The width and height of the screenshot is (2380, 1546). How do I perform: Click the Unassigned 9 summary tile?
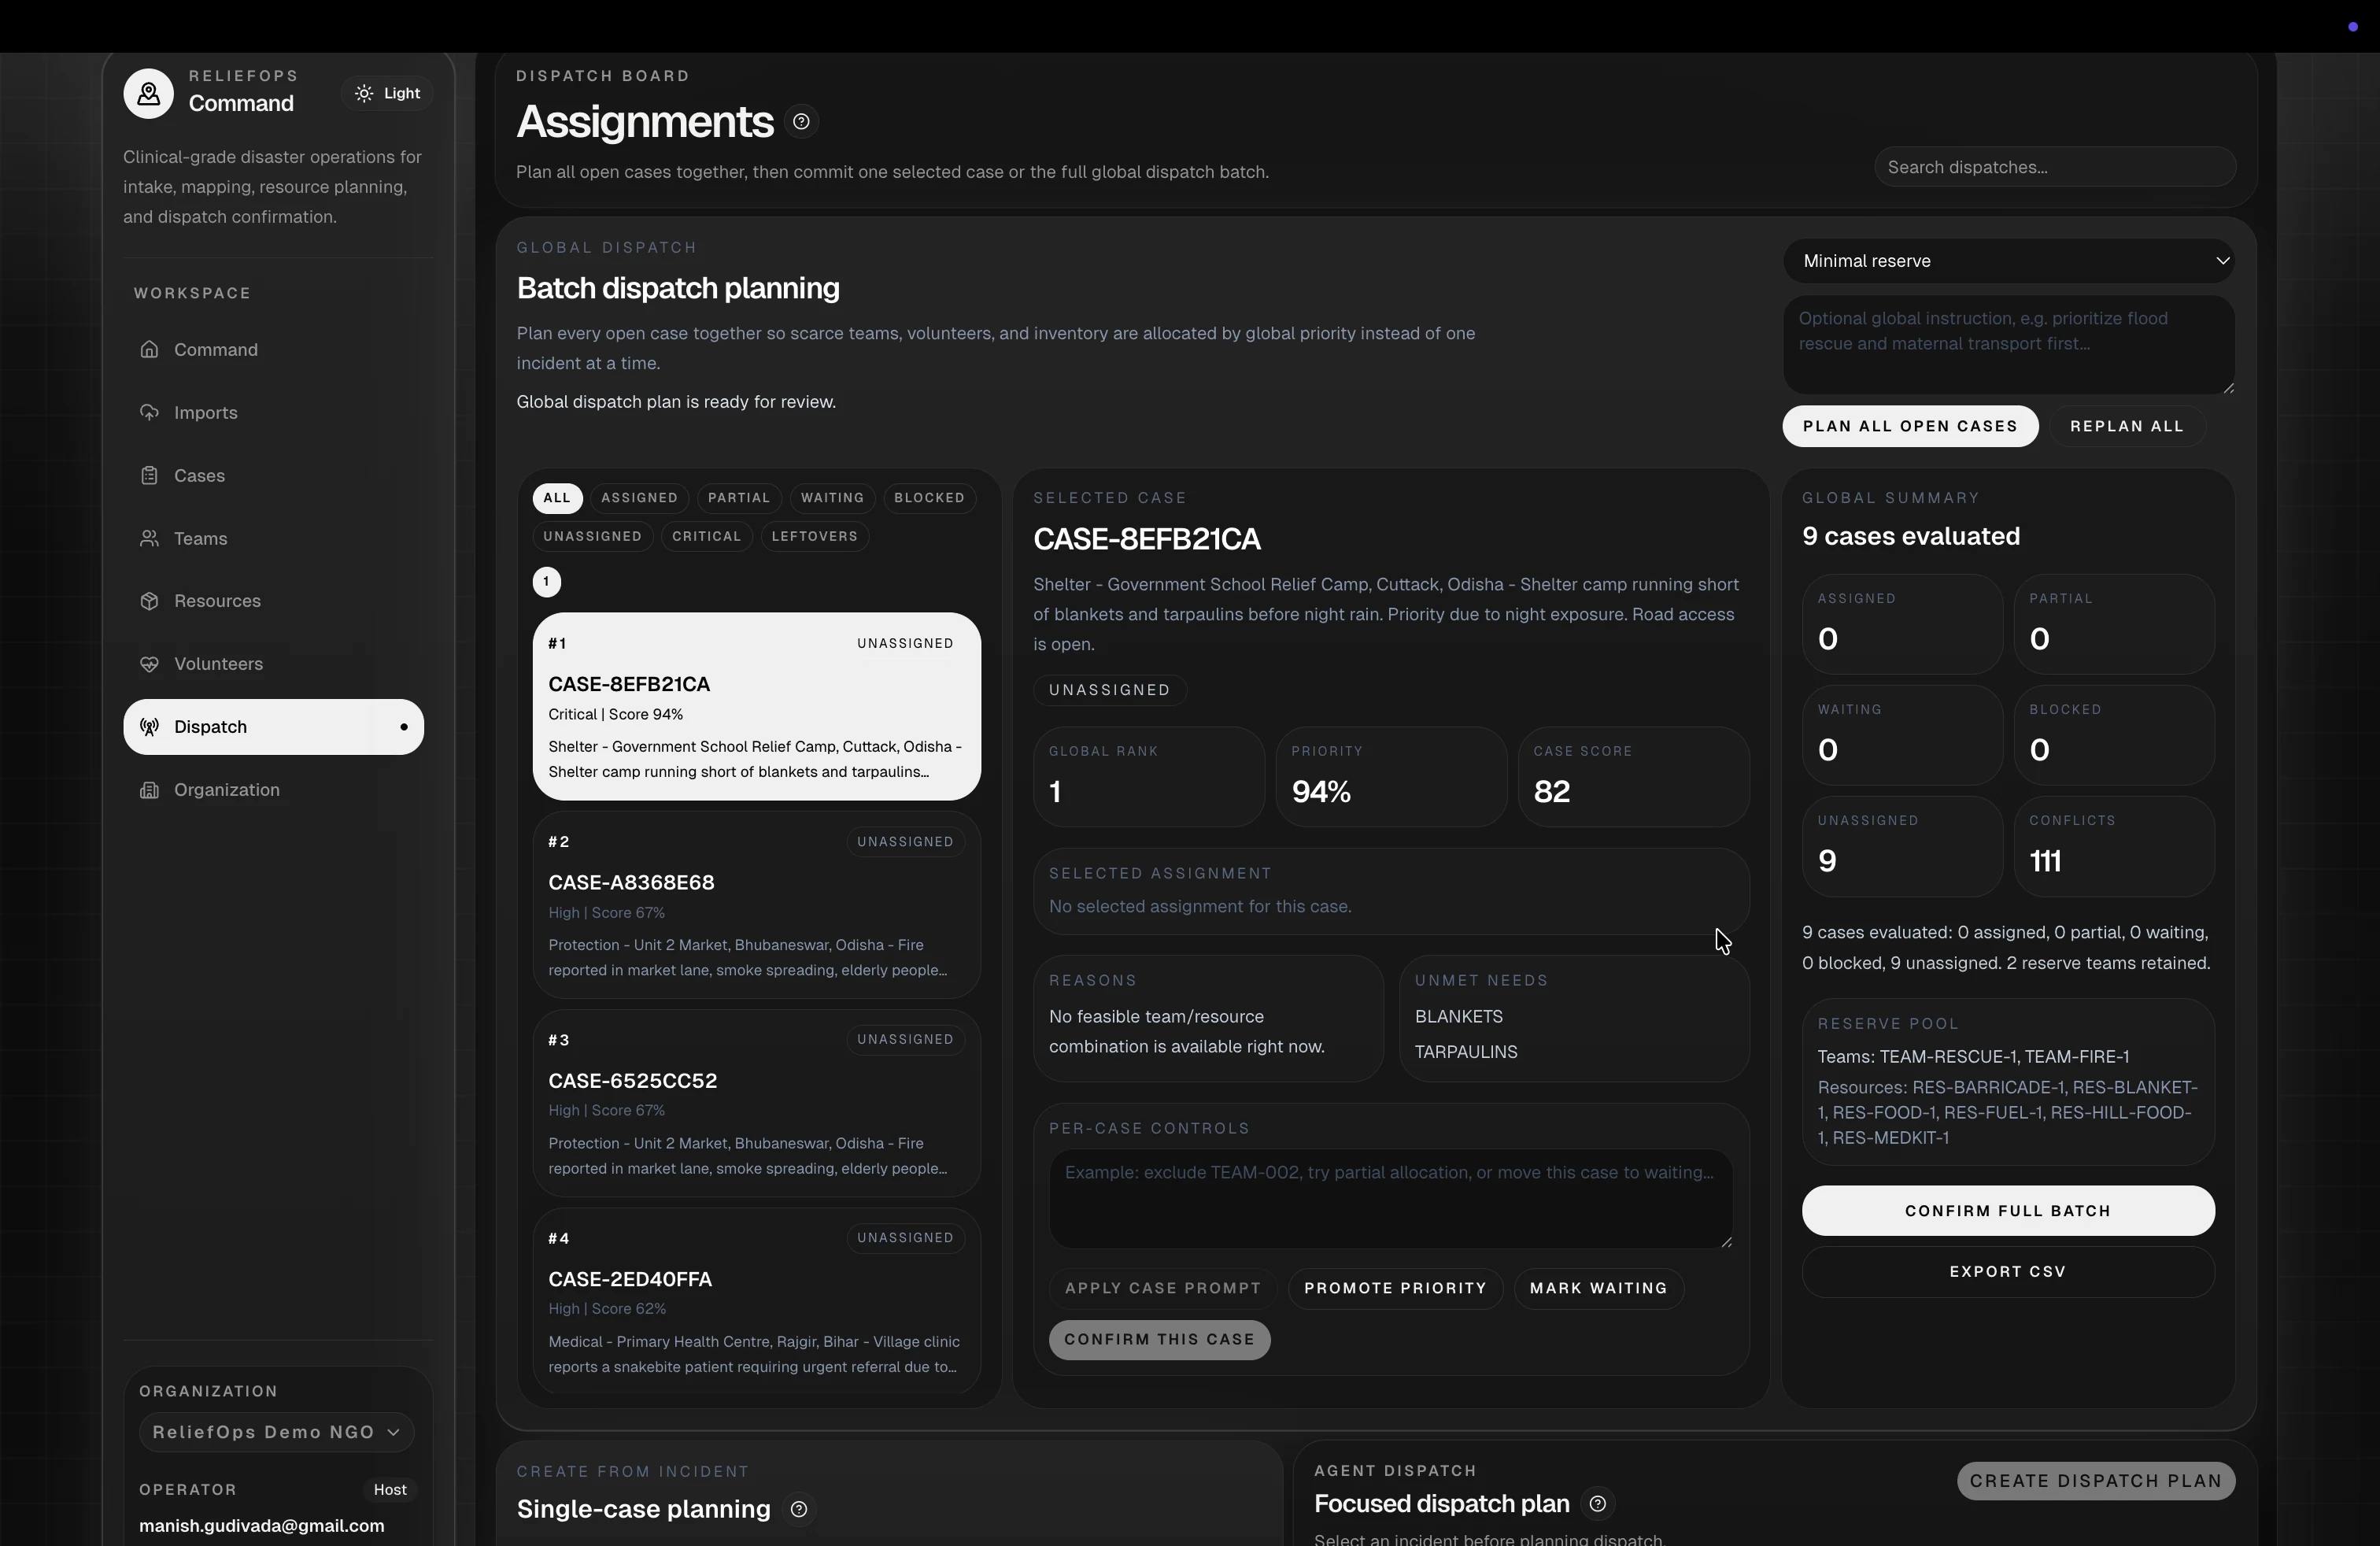click(x=1902, y=846)
